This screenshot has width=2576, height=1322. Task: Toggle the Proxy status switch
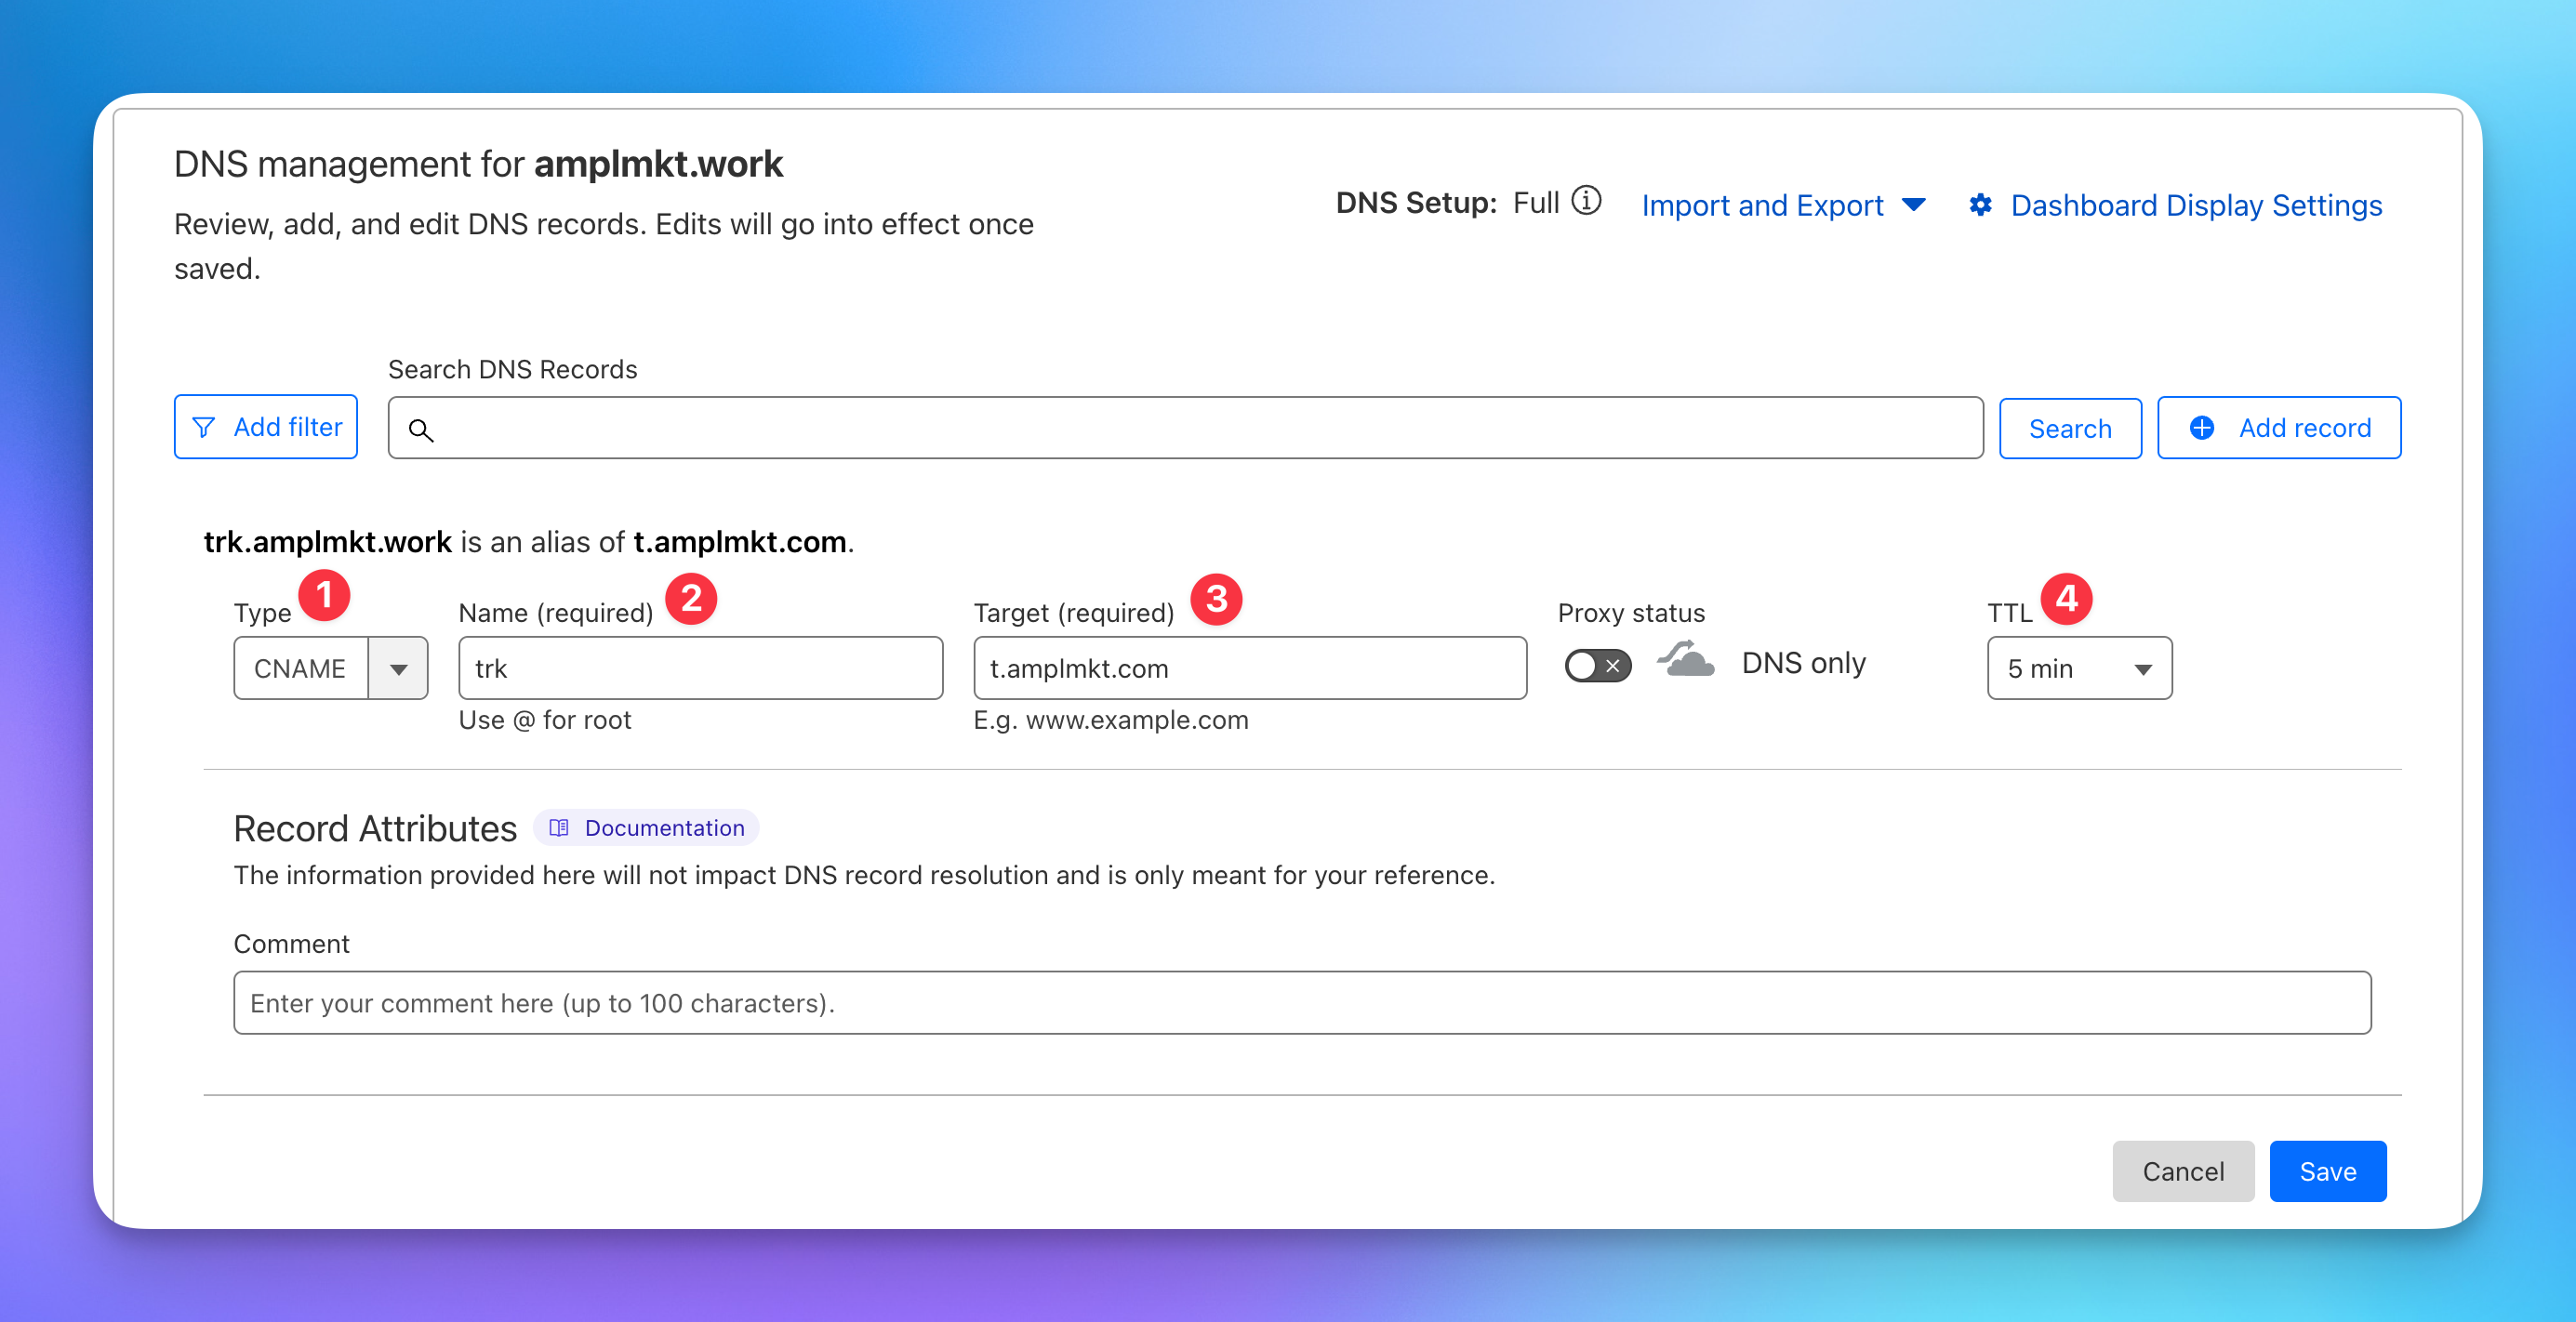(x=1597, y=665)
